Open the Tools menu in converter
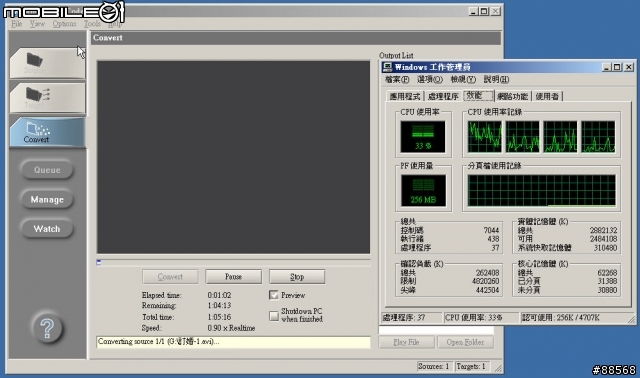The width and height of the screenshot is (640, 378). pyautogui.click(x=92, y=24)
